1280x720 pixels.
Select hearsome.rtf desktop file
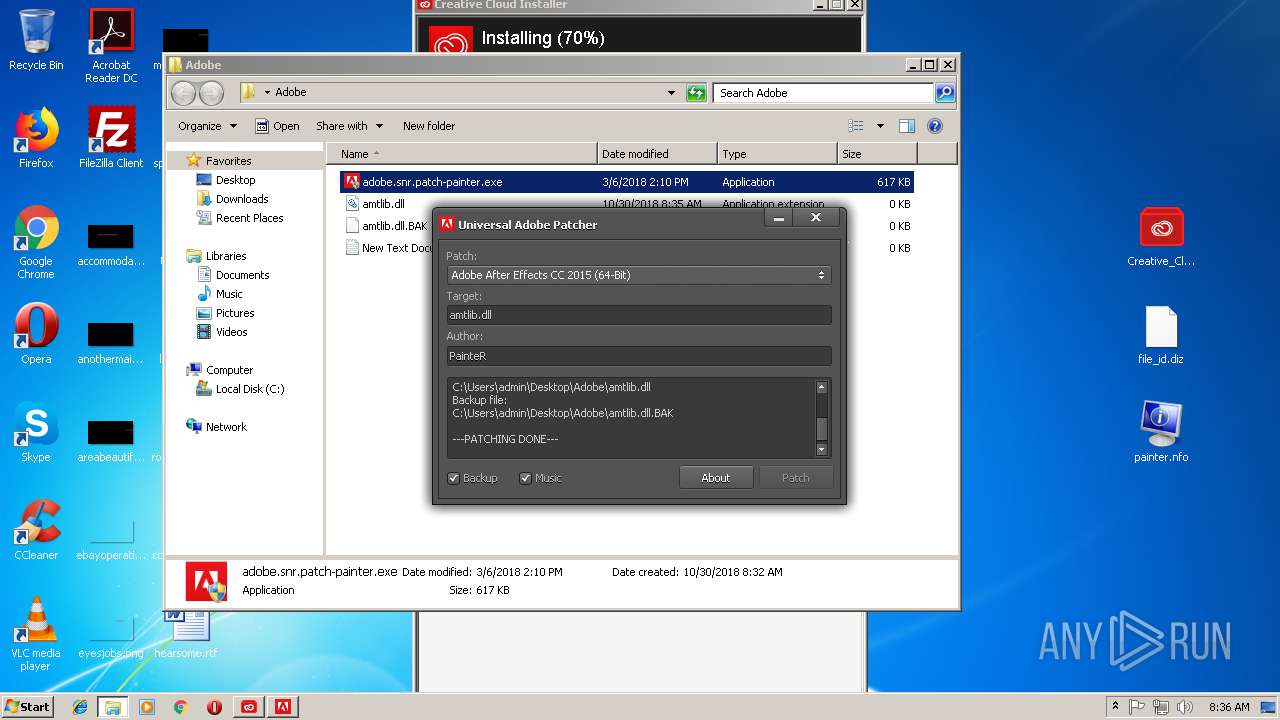(x=186, y=634)
